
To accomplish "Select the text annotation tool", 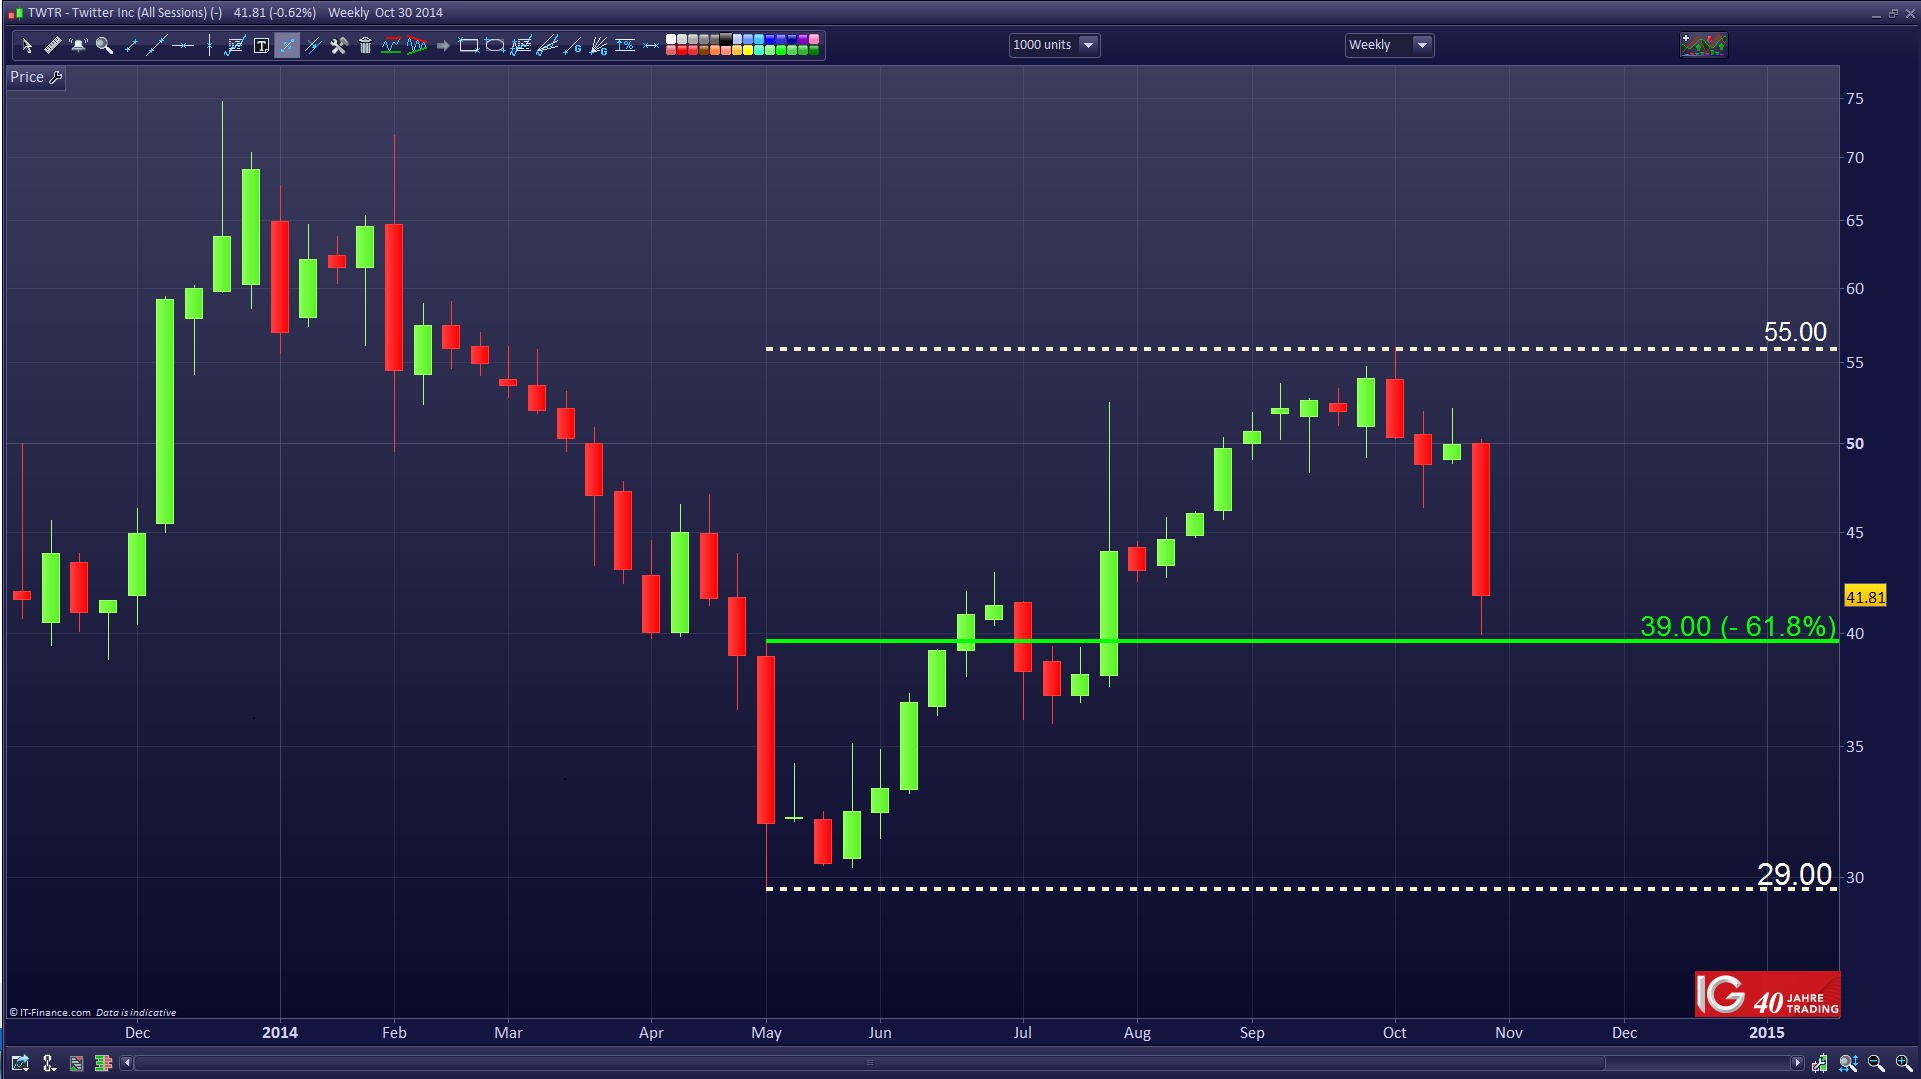I will [261, 45].
